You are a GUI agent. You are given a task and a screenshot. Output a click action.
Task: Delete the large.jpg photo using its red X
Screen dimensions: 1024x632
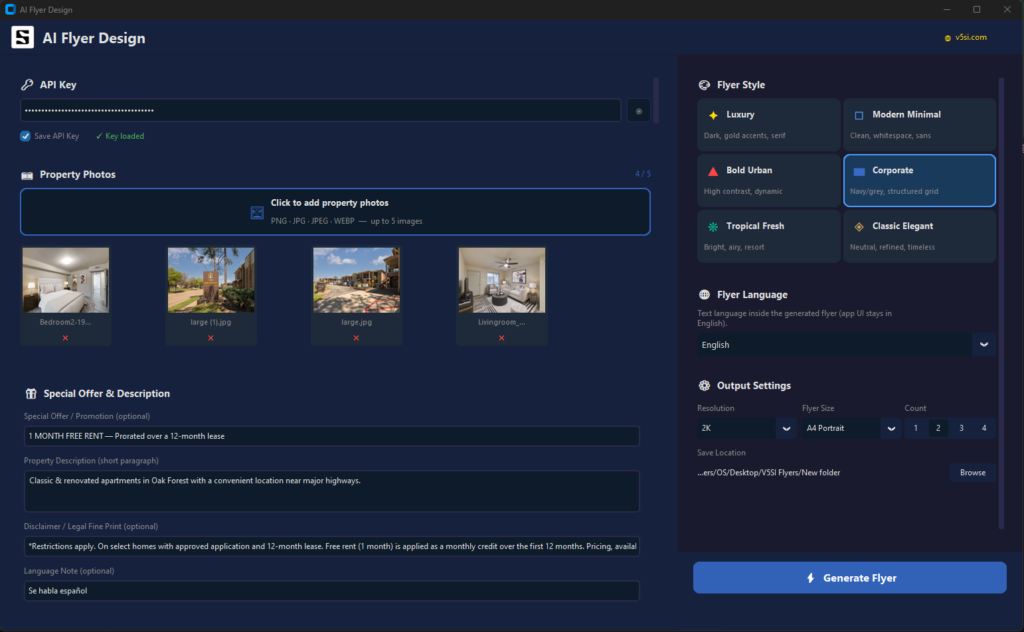356,338
